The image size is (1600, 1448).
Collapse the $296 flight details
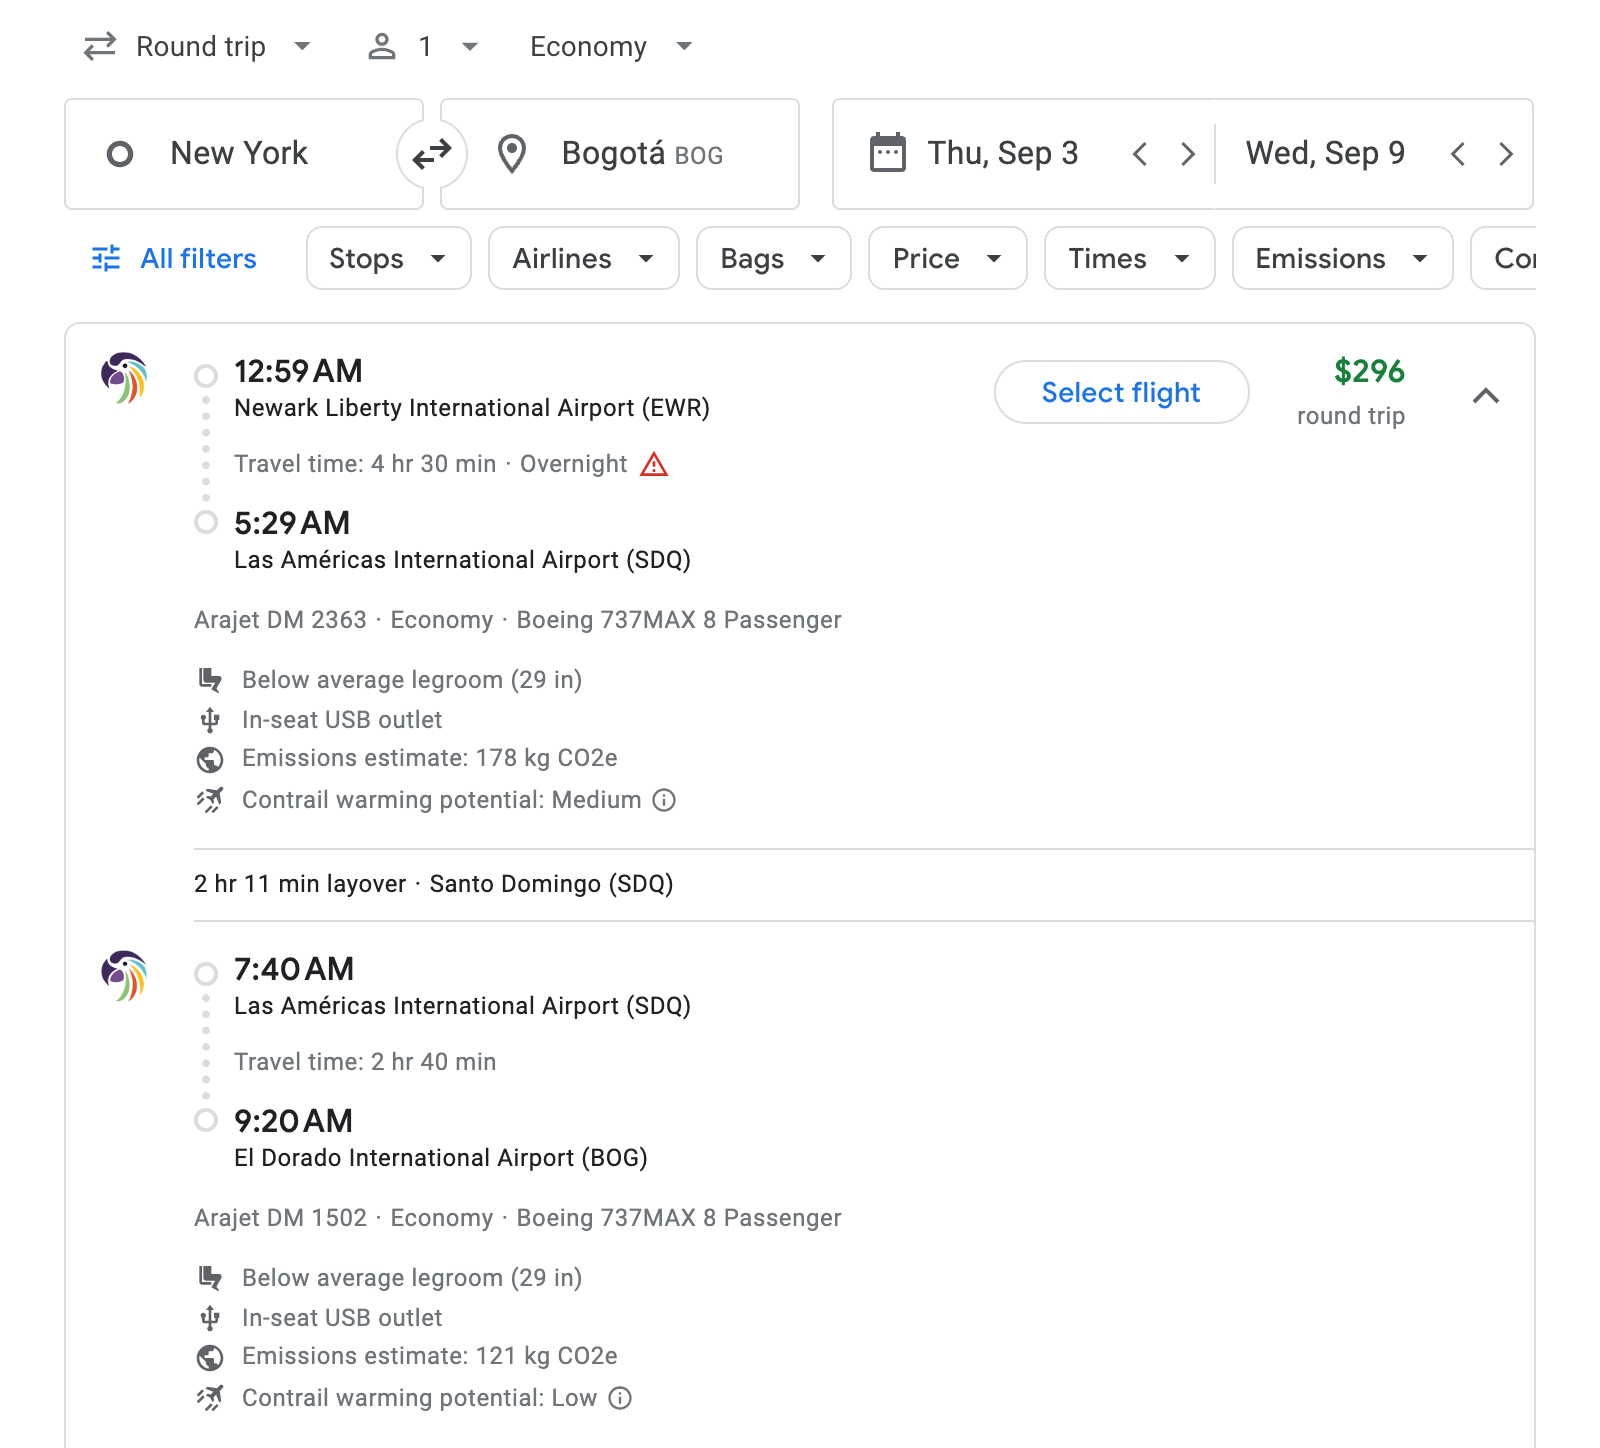click(1485, 396)
